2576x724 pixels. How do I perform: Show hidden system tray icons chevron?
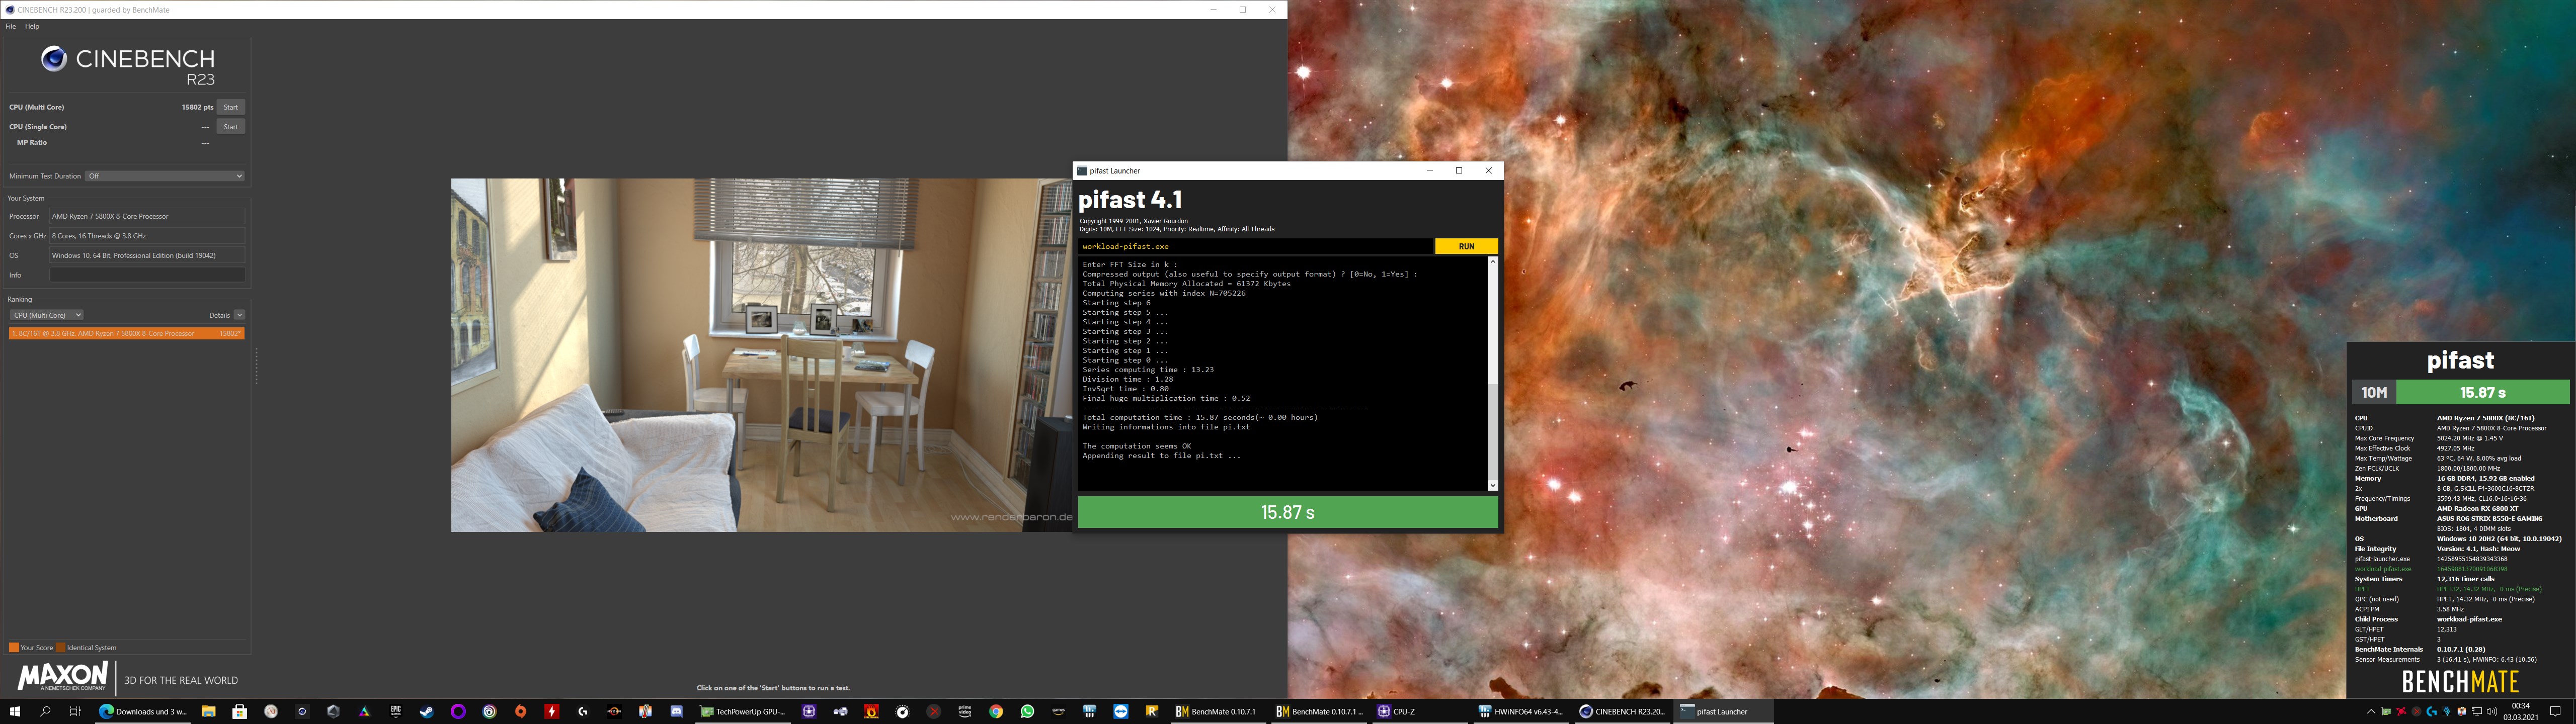pos(2370,712)
